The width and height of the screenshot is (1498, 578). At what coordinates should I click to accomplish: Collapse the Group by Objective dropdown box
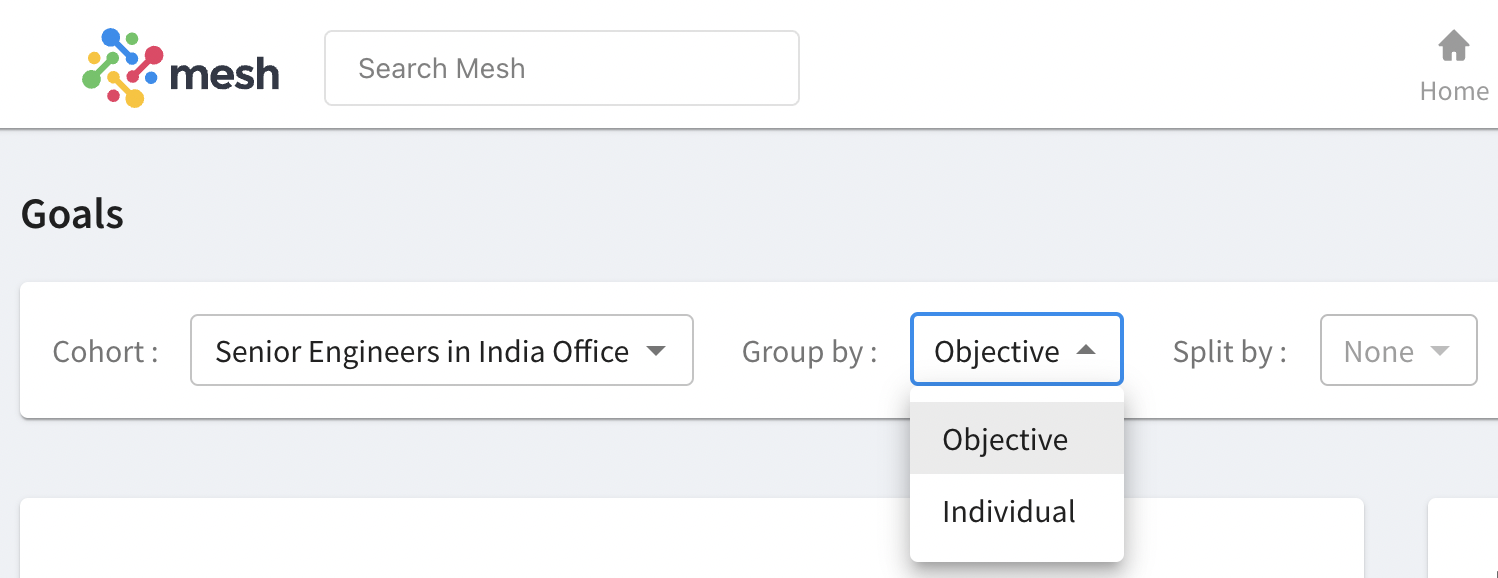click(x=1016, y=350)
